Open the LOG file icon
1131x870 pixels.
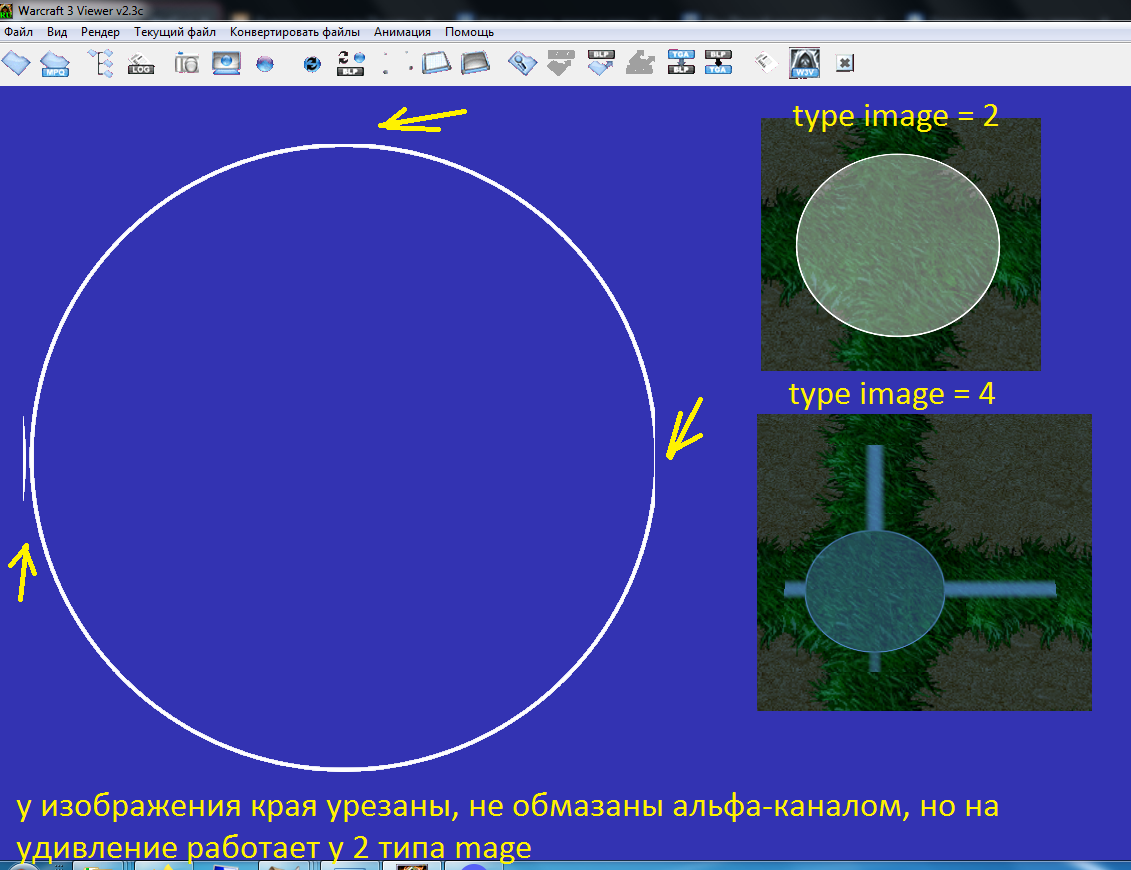141,64
